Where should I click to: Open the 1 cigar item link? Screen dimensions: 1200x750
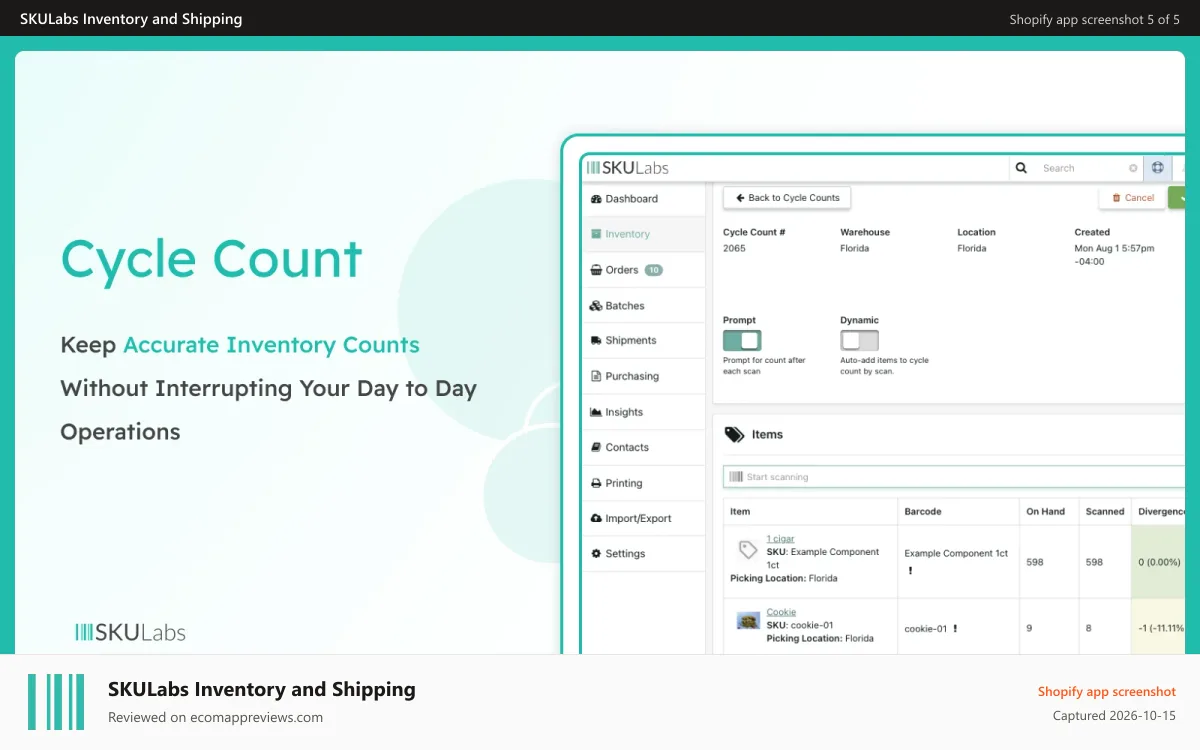(x=781, y=539)
